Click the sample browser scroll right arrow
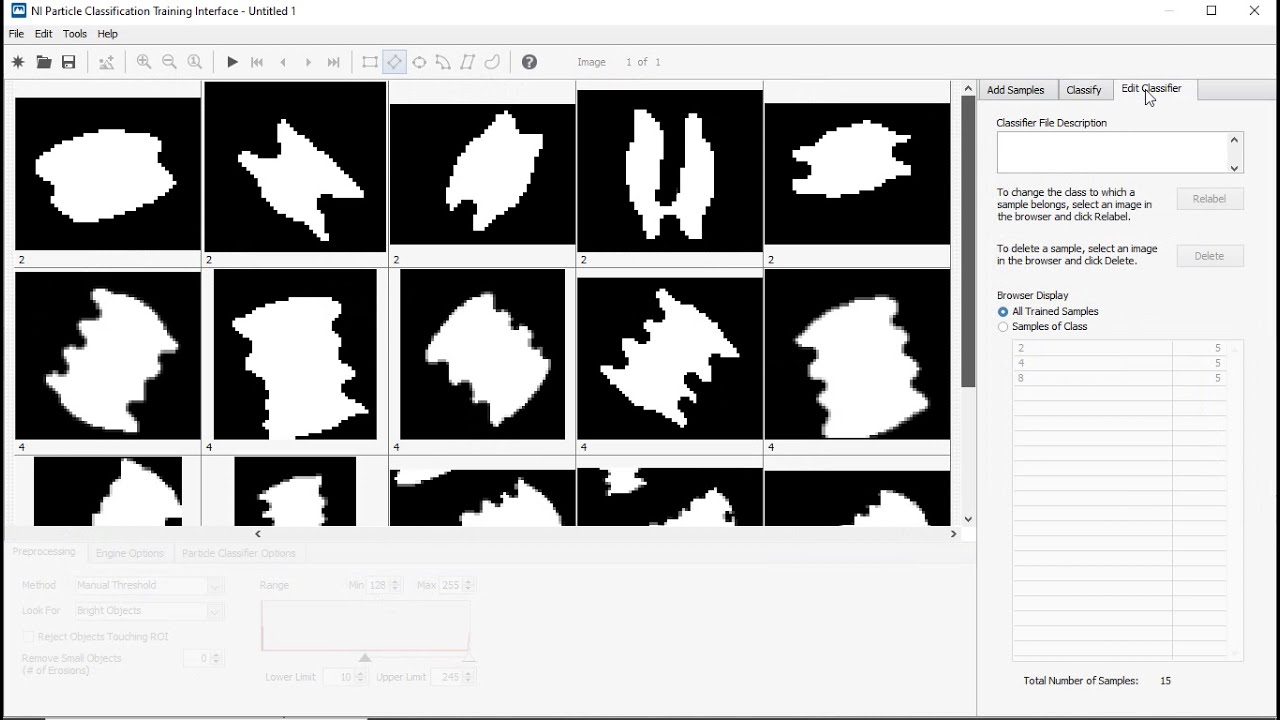 tap(953, 534)
